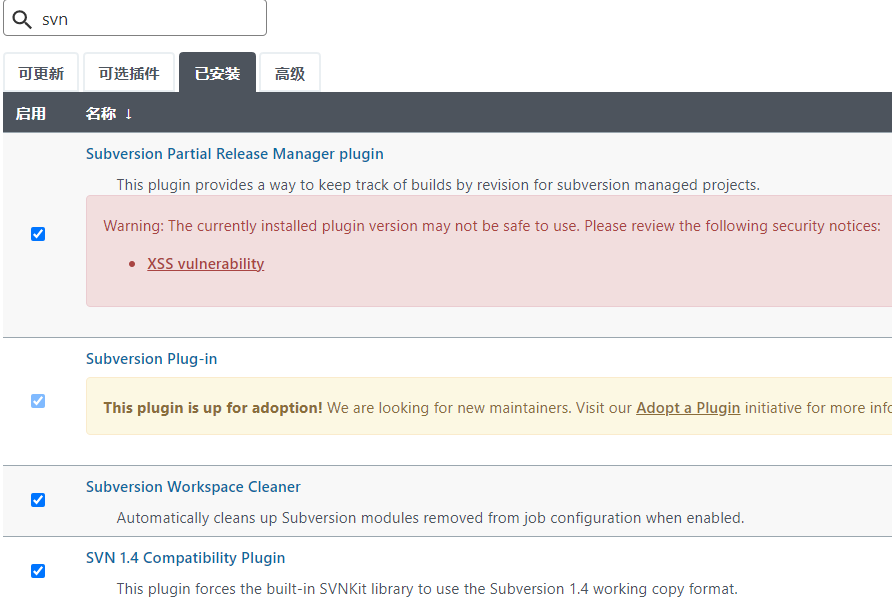Sort by the 名称 column header
The width and height of the screenshot is (892, 603).
[x=109, y=114]
